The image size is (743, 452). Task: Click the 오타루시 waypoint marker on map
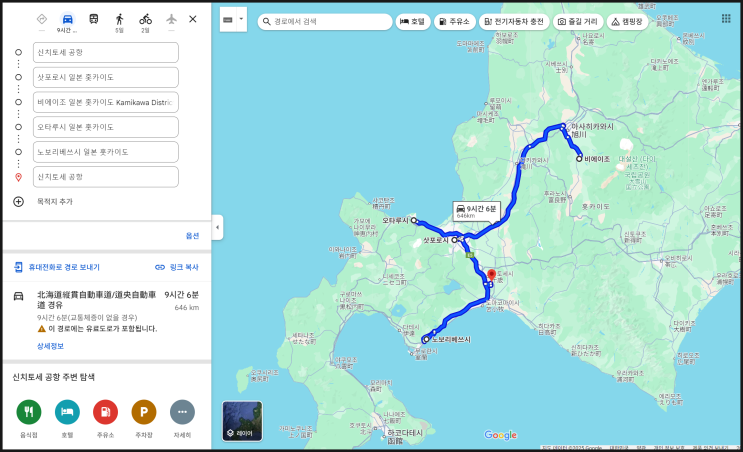pyautogui.click(x=414, y=220)
